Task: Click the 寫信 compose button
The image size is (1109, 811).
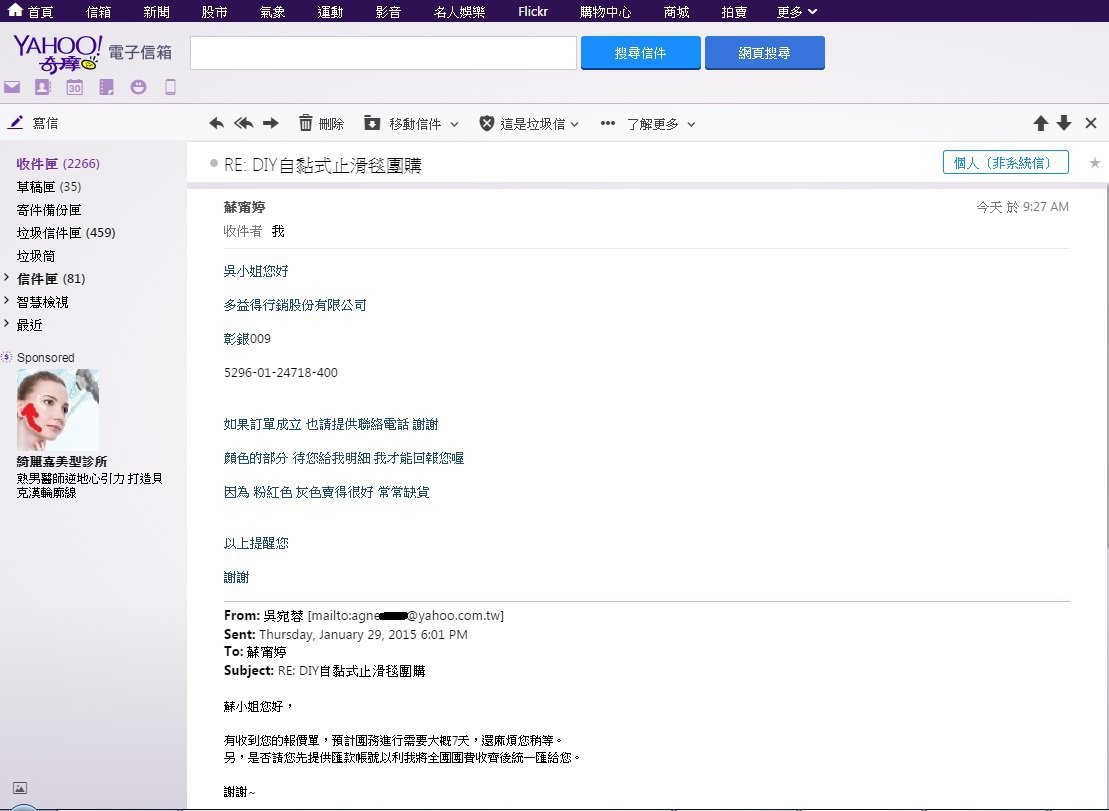Action: tap(34, 123)
